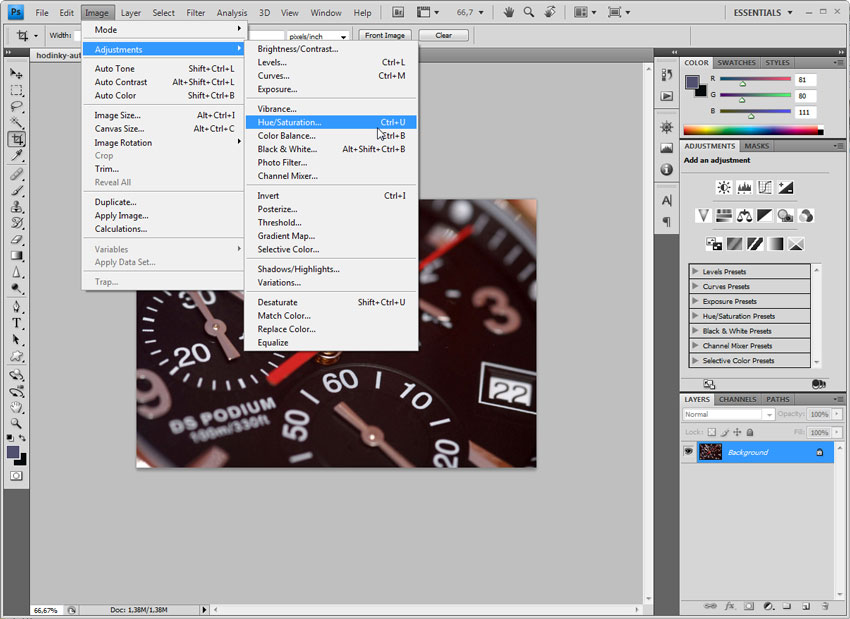Click the Front Image button

[385, 35]
